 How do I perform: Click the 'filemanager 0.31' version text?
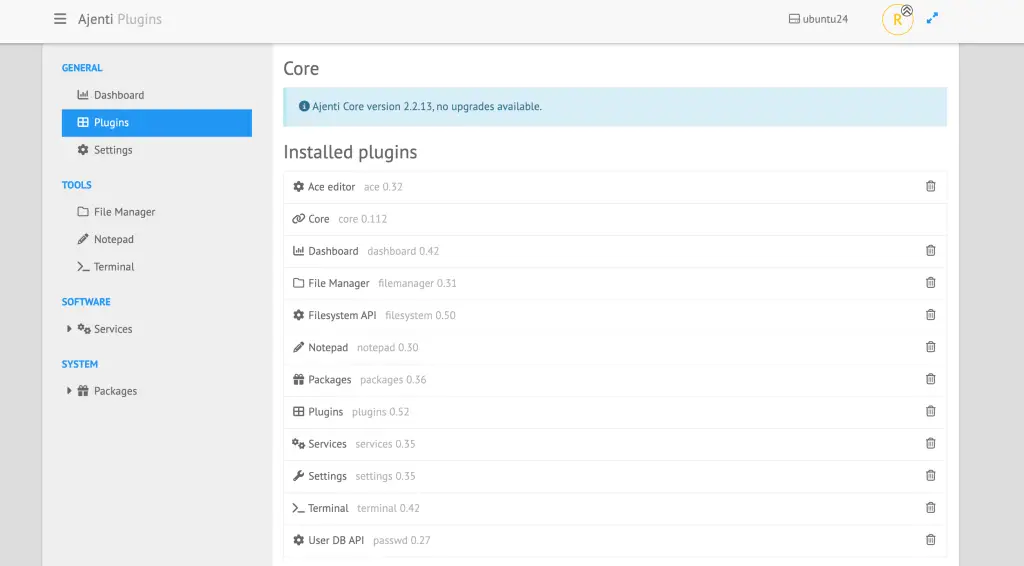pyautogui.click(x=417, y=283)
